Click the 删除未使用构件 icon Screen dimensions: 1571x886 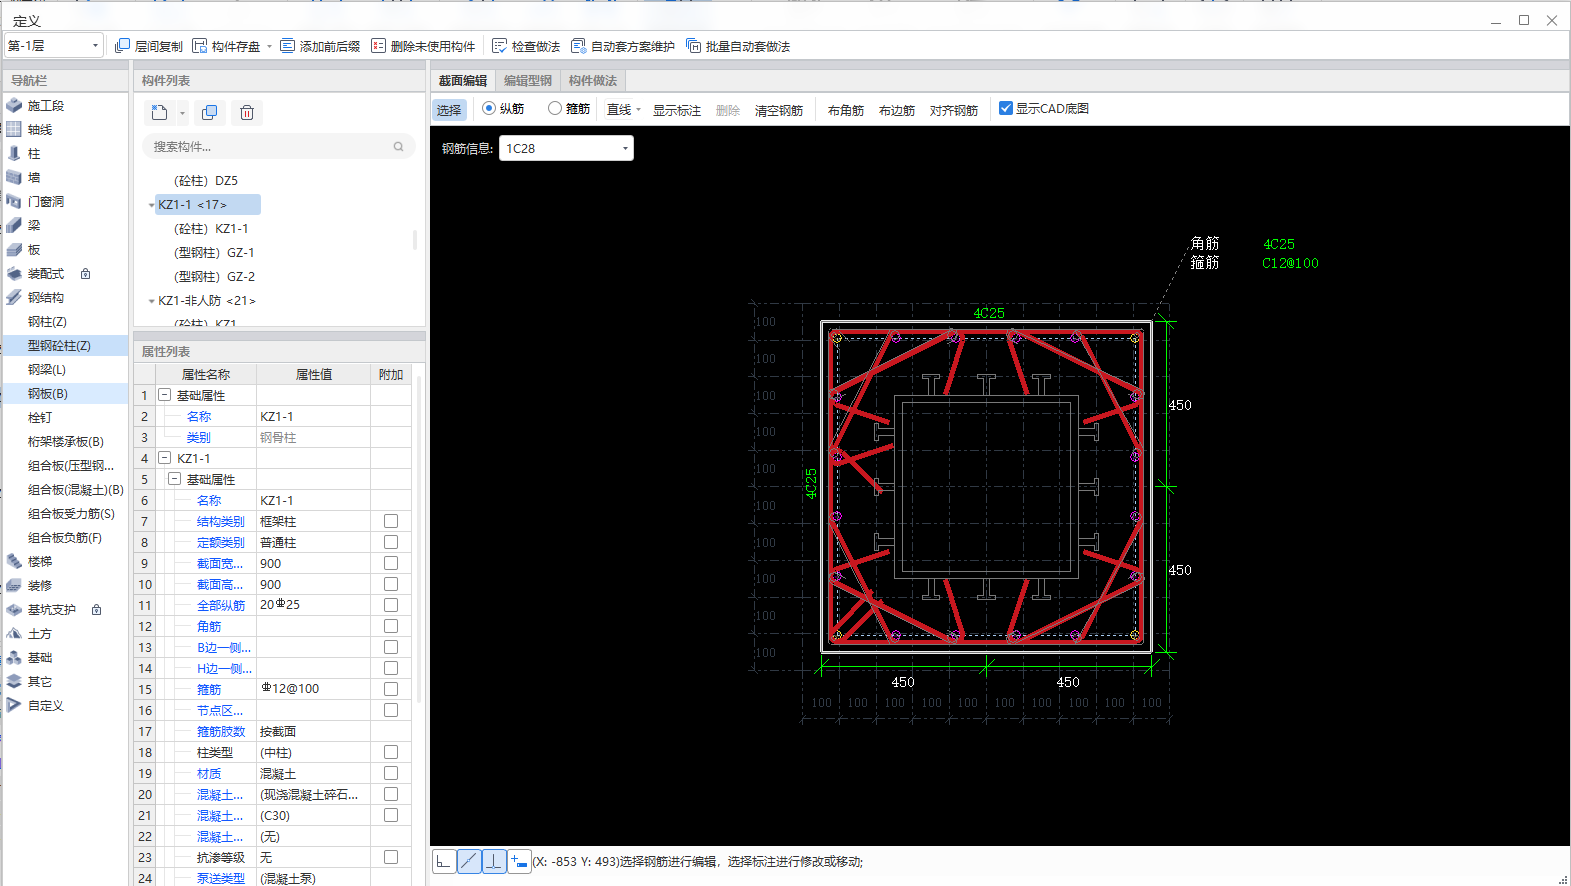click(x=378, y=46)
